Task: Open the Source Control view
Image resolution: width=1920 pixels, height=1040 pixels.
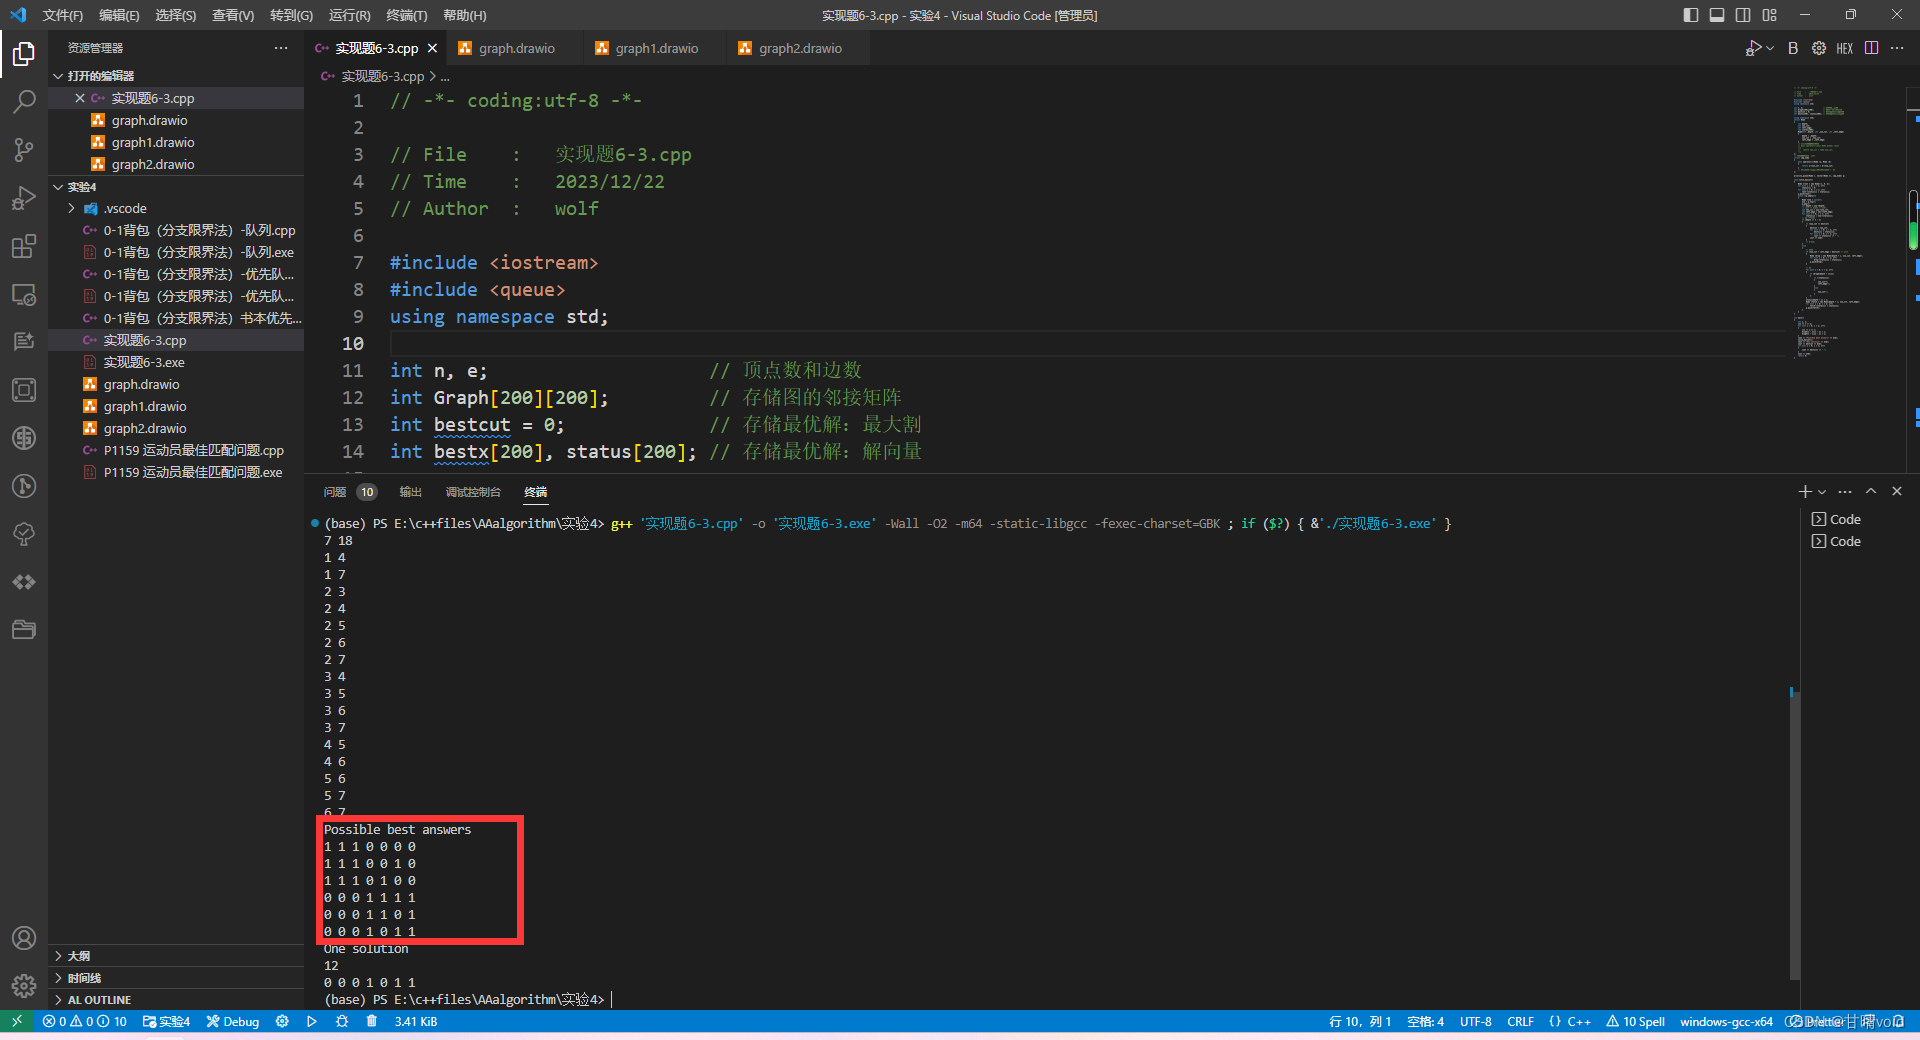Action: tap(24, 149)
